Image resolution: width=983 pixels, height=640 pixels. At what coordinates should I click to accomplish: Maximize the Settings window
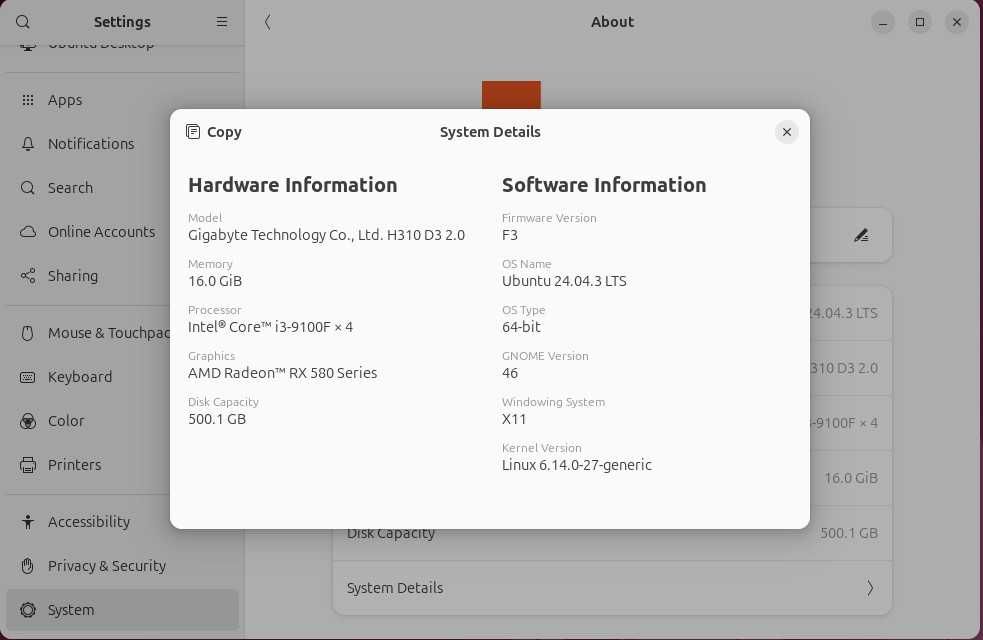pyautogui.click(x=920, y=23)
